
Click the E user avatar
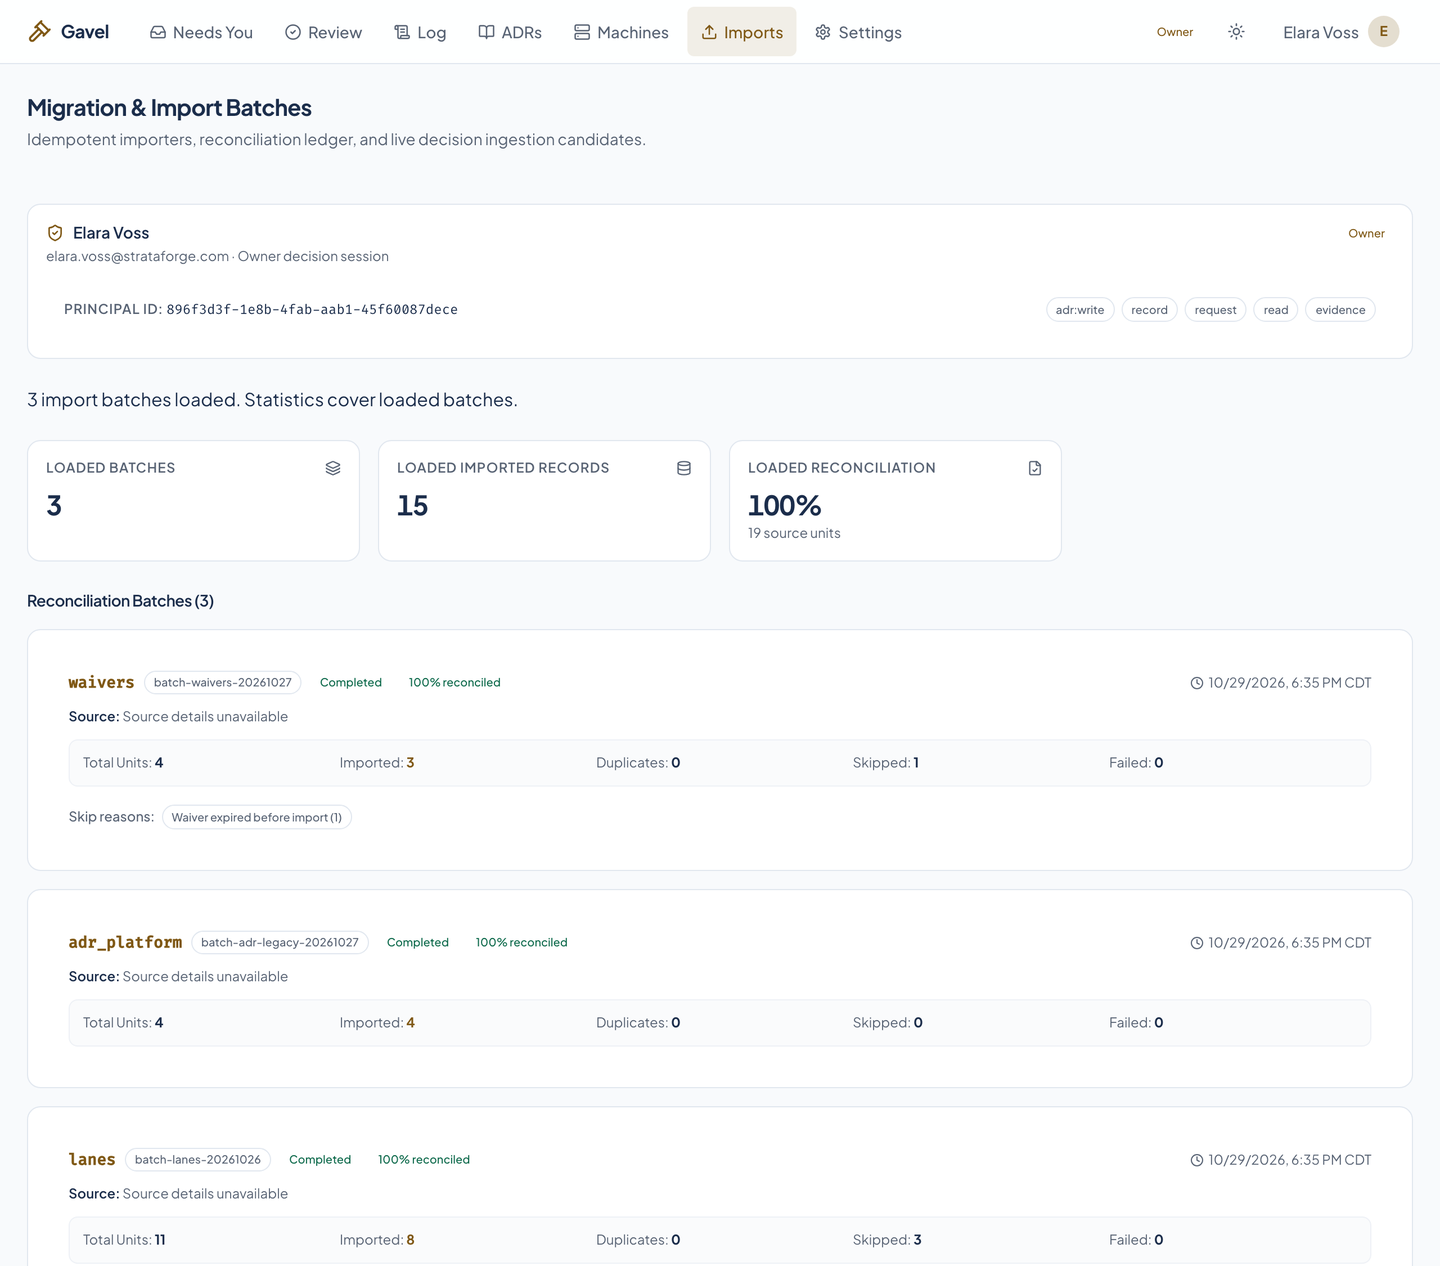pos(1384,32)
